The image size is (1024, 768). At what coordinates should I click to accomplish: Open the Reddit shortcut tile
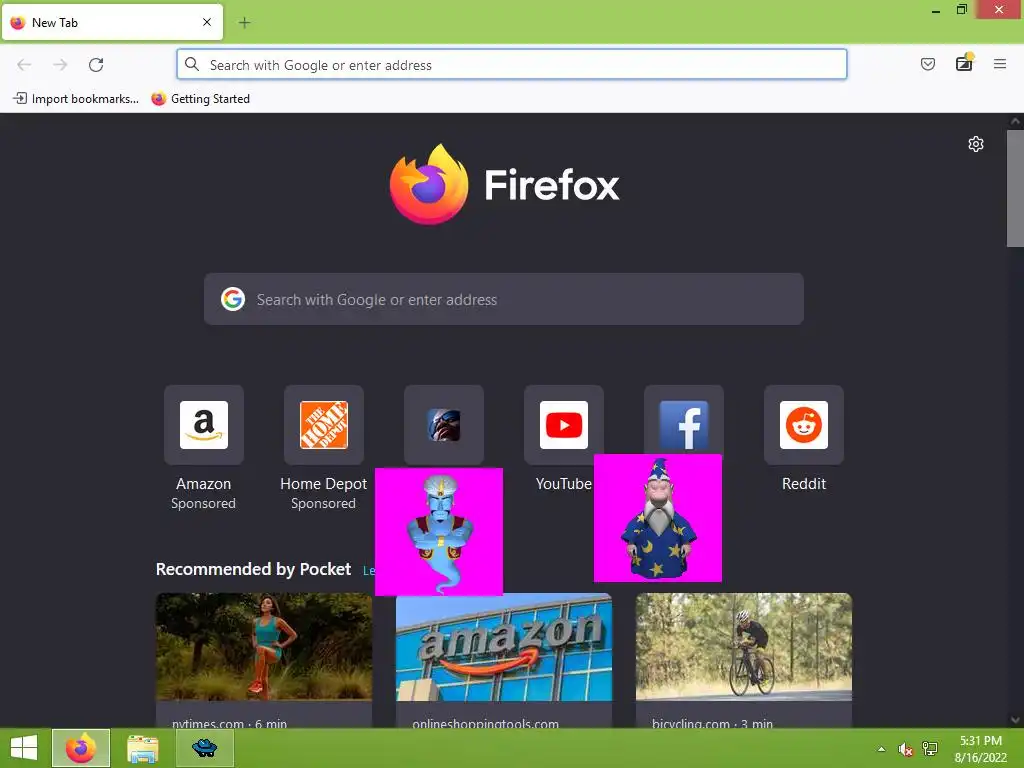click(x=803, y=425)
